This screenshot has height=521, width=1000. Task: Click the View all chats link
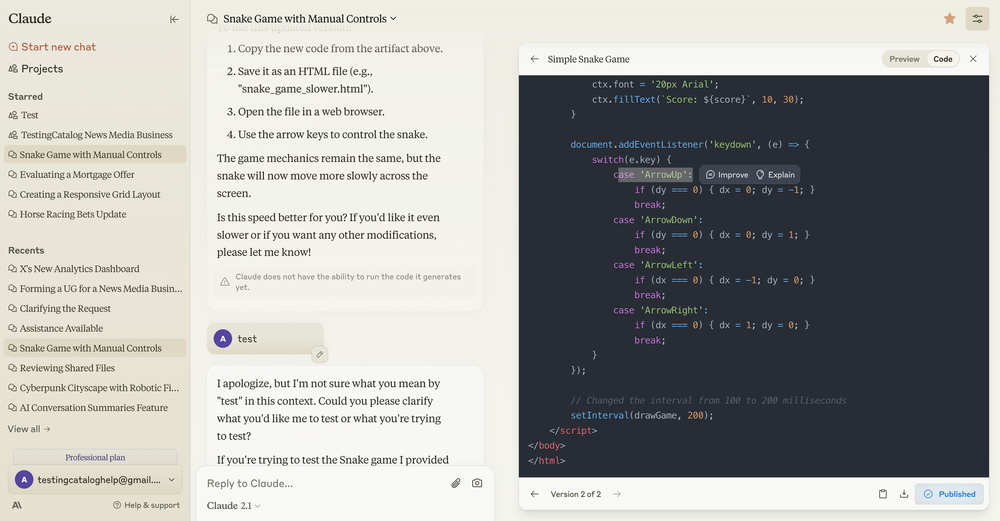(29, 429)
